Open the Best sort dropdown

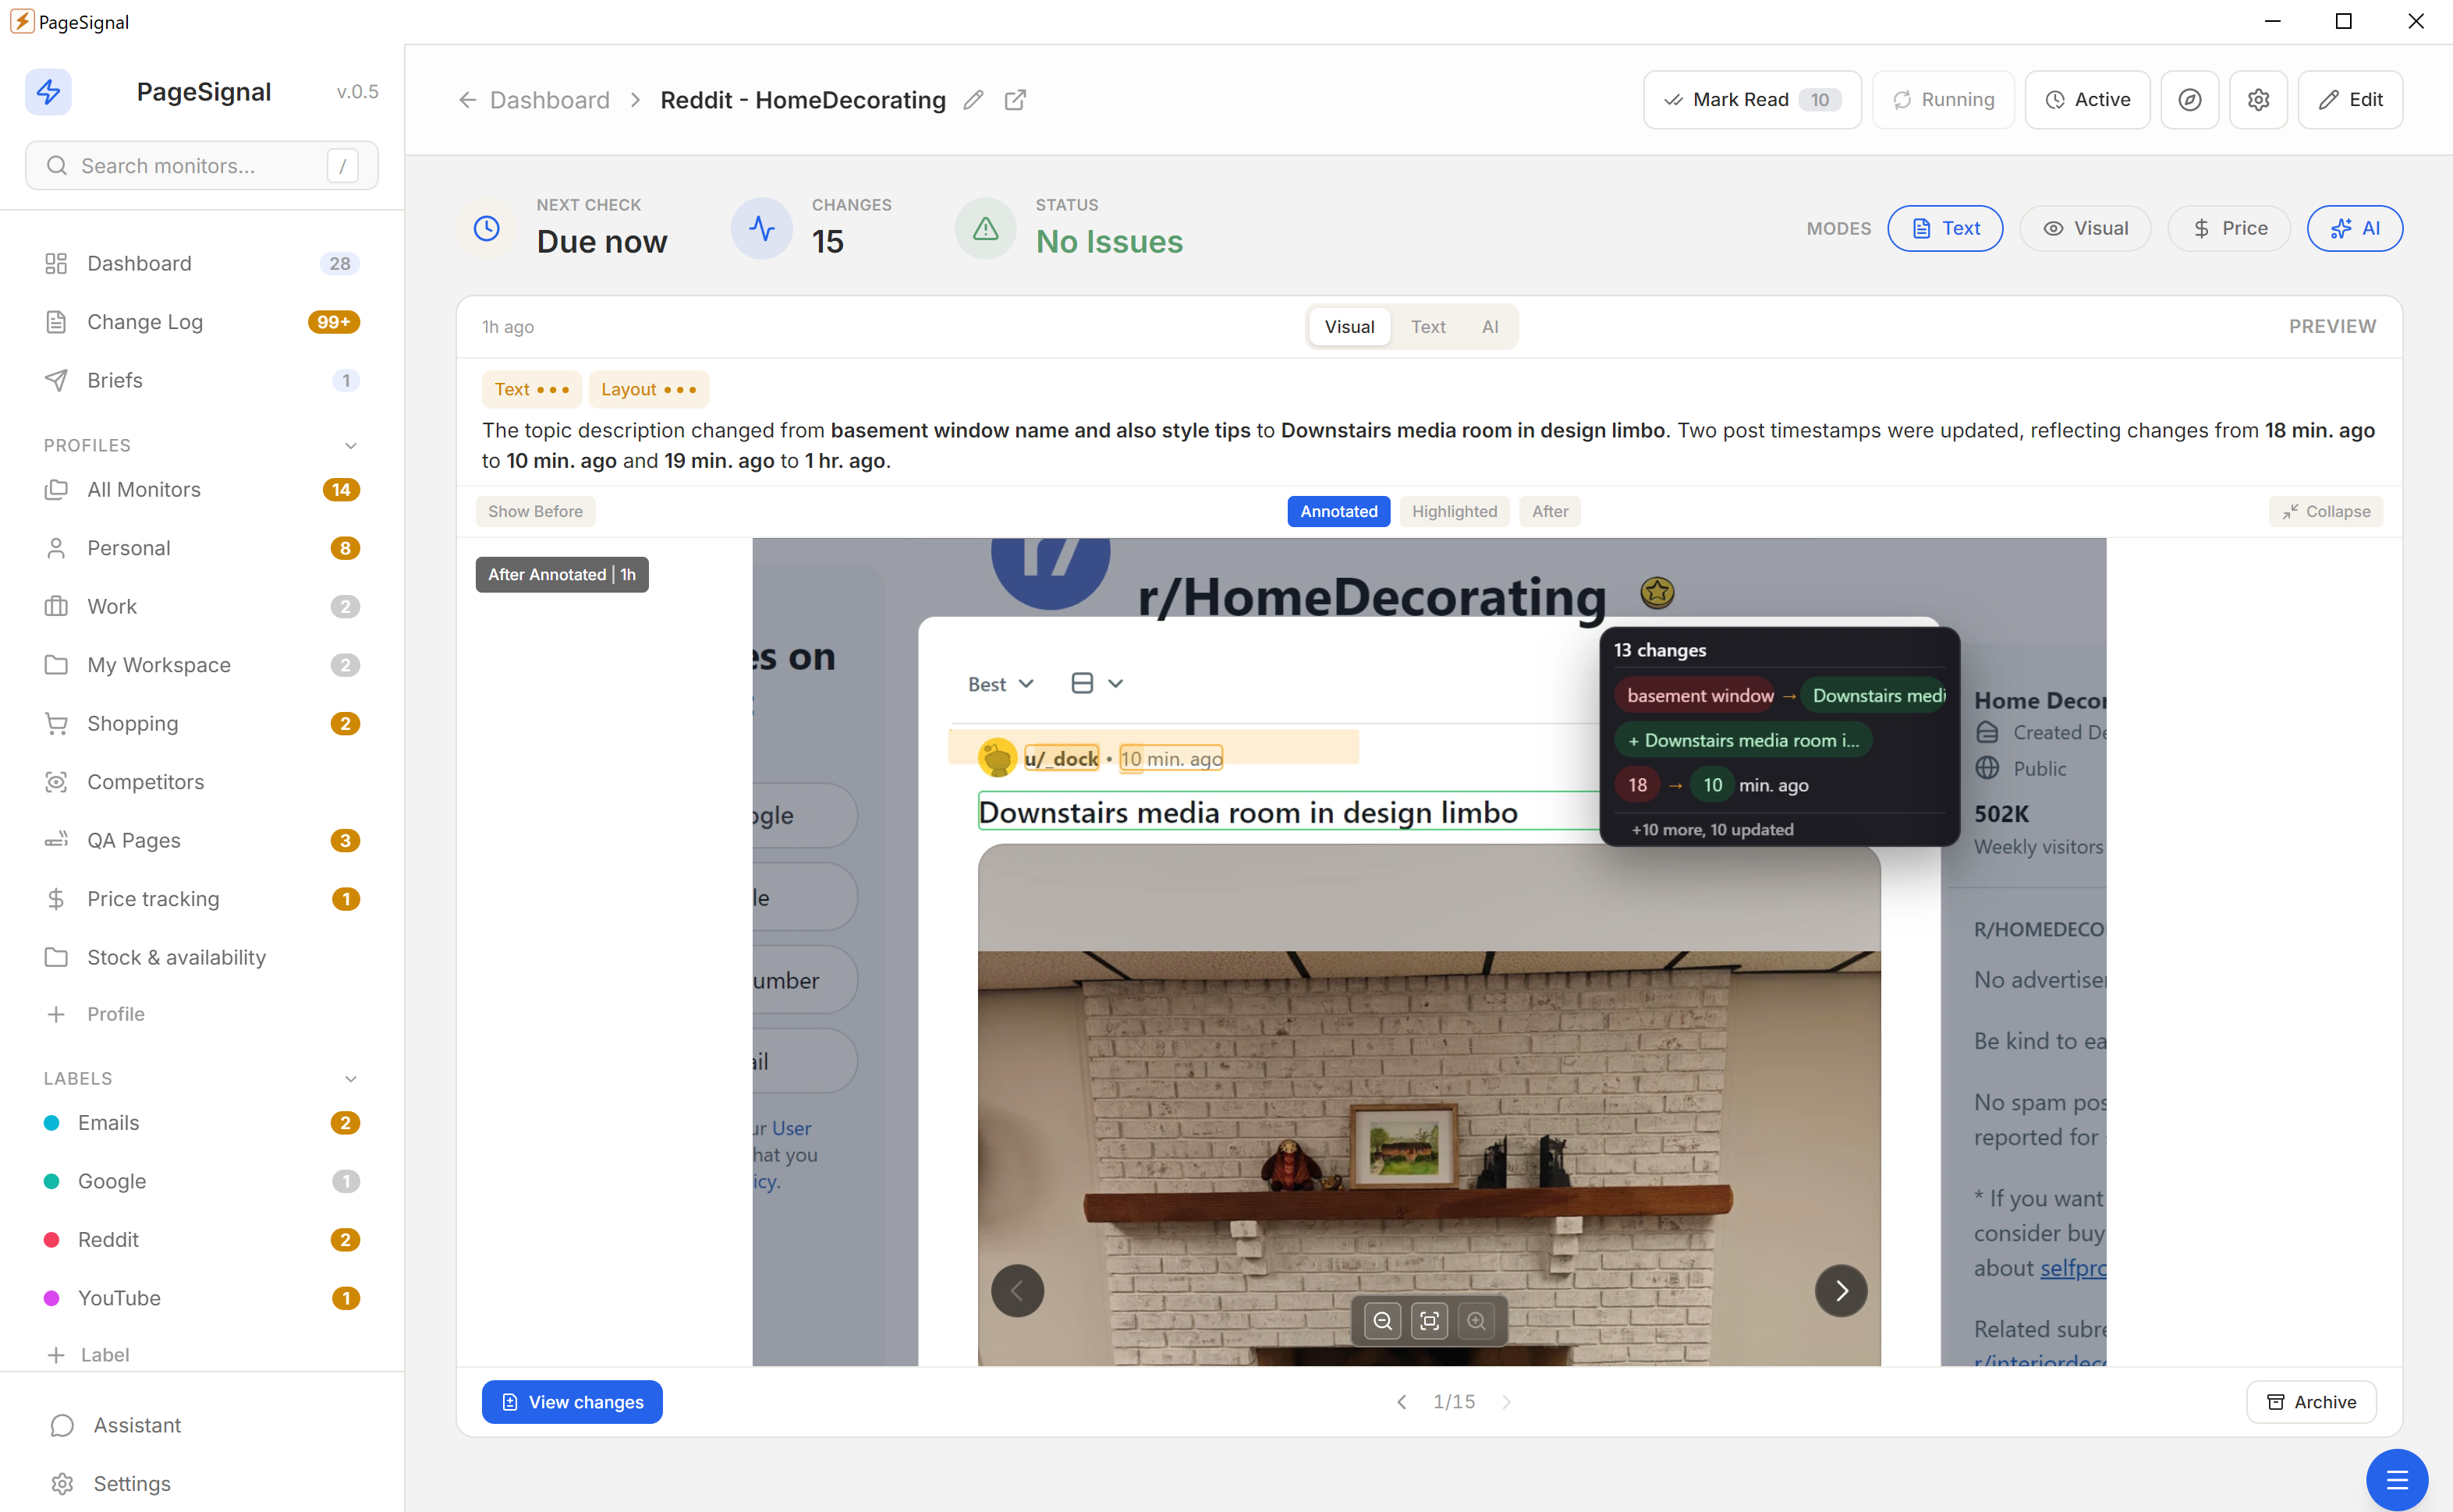coord(1000,684)
